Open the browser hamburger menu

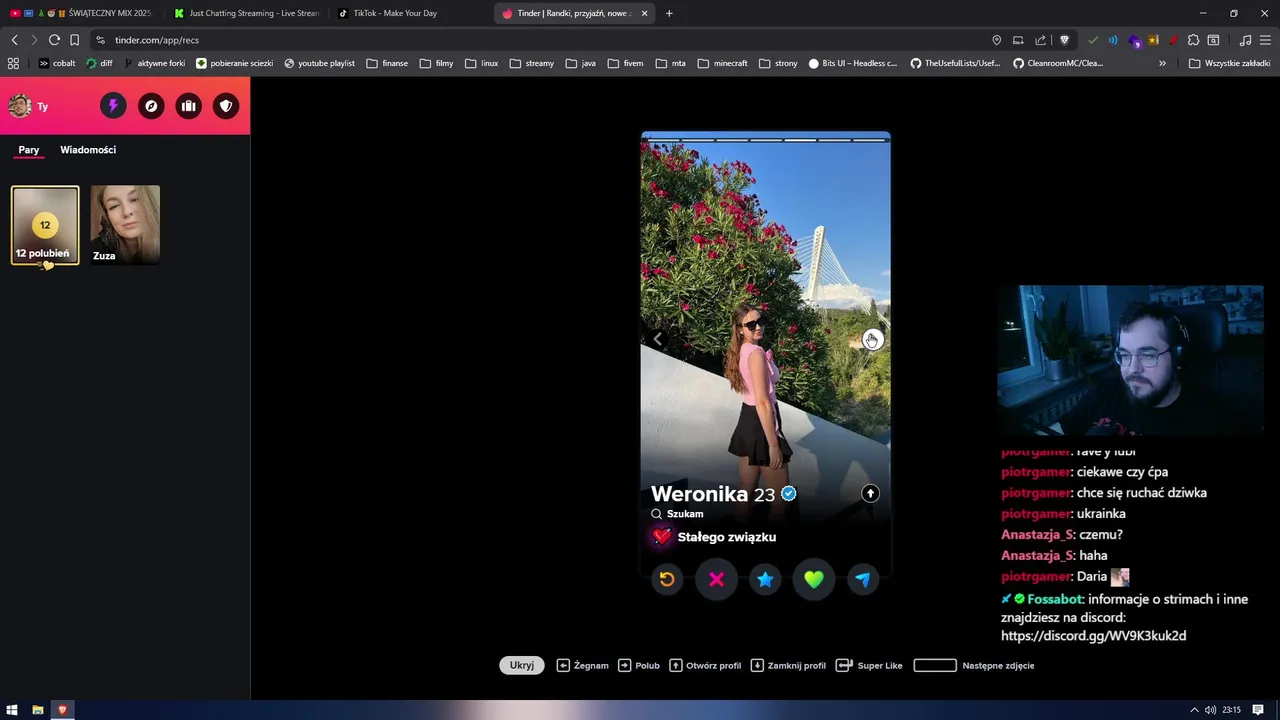pos(1265,40)
